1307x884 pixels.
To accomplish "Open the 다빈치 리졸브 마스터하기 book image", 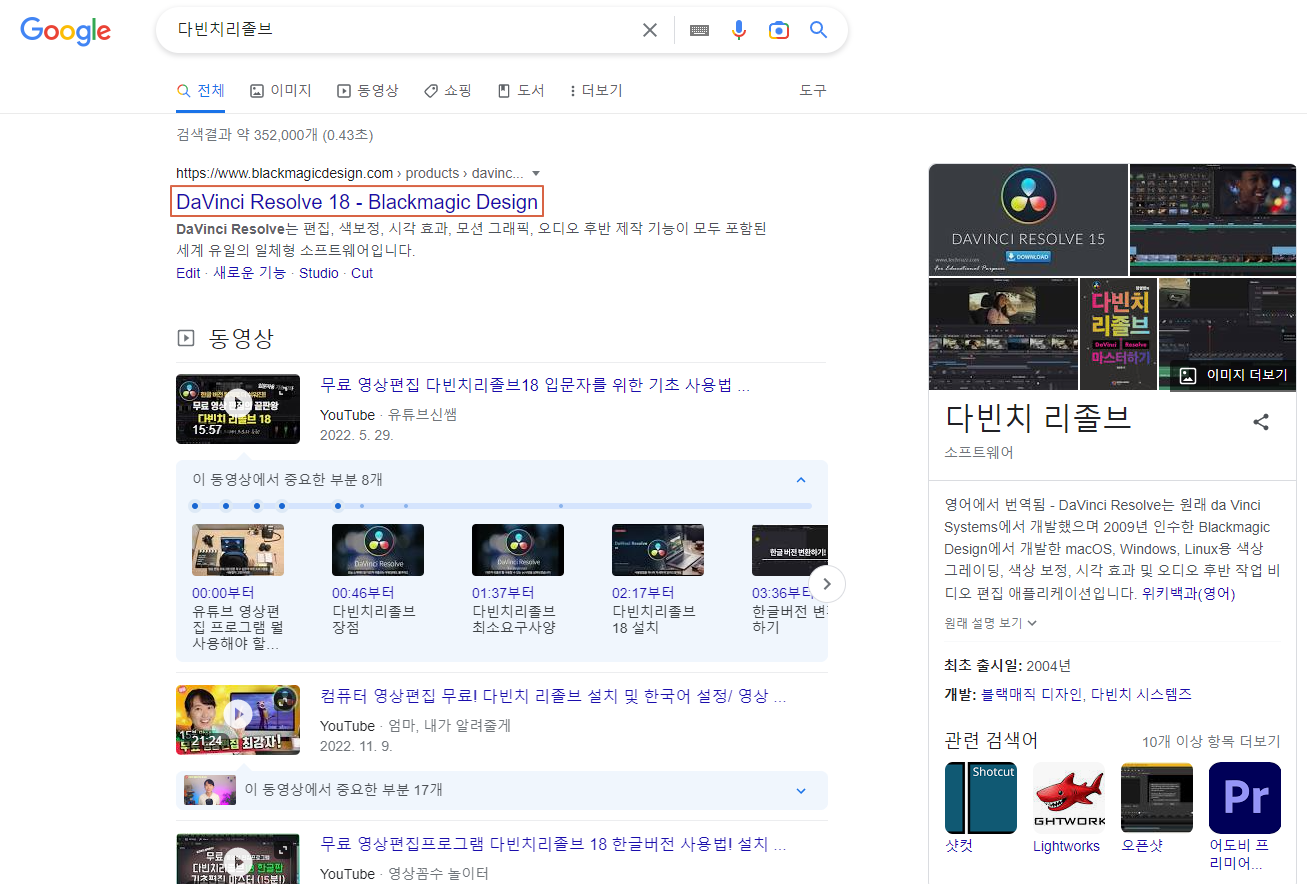I will (1118, 334).
